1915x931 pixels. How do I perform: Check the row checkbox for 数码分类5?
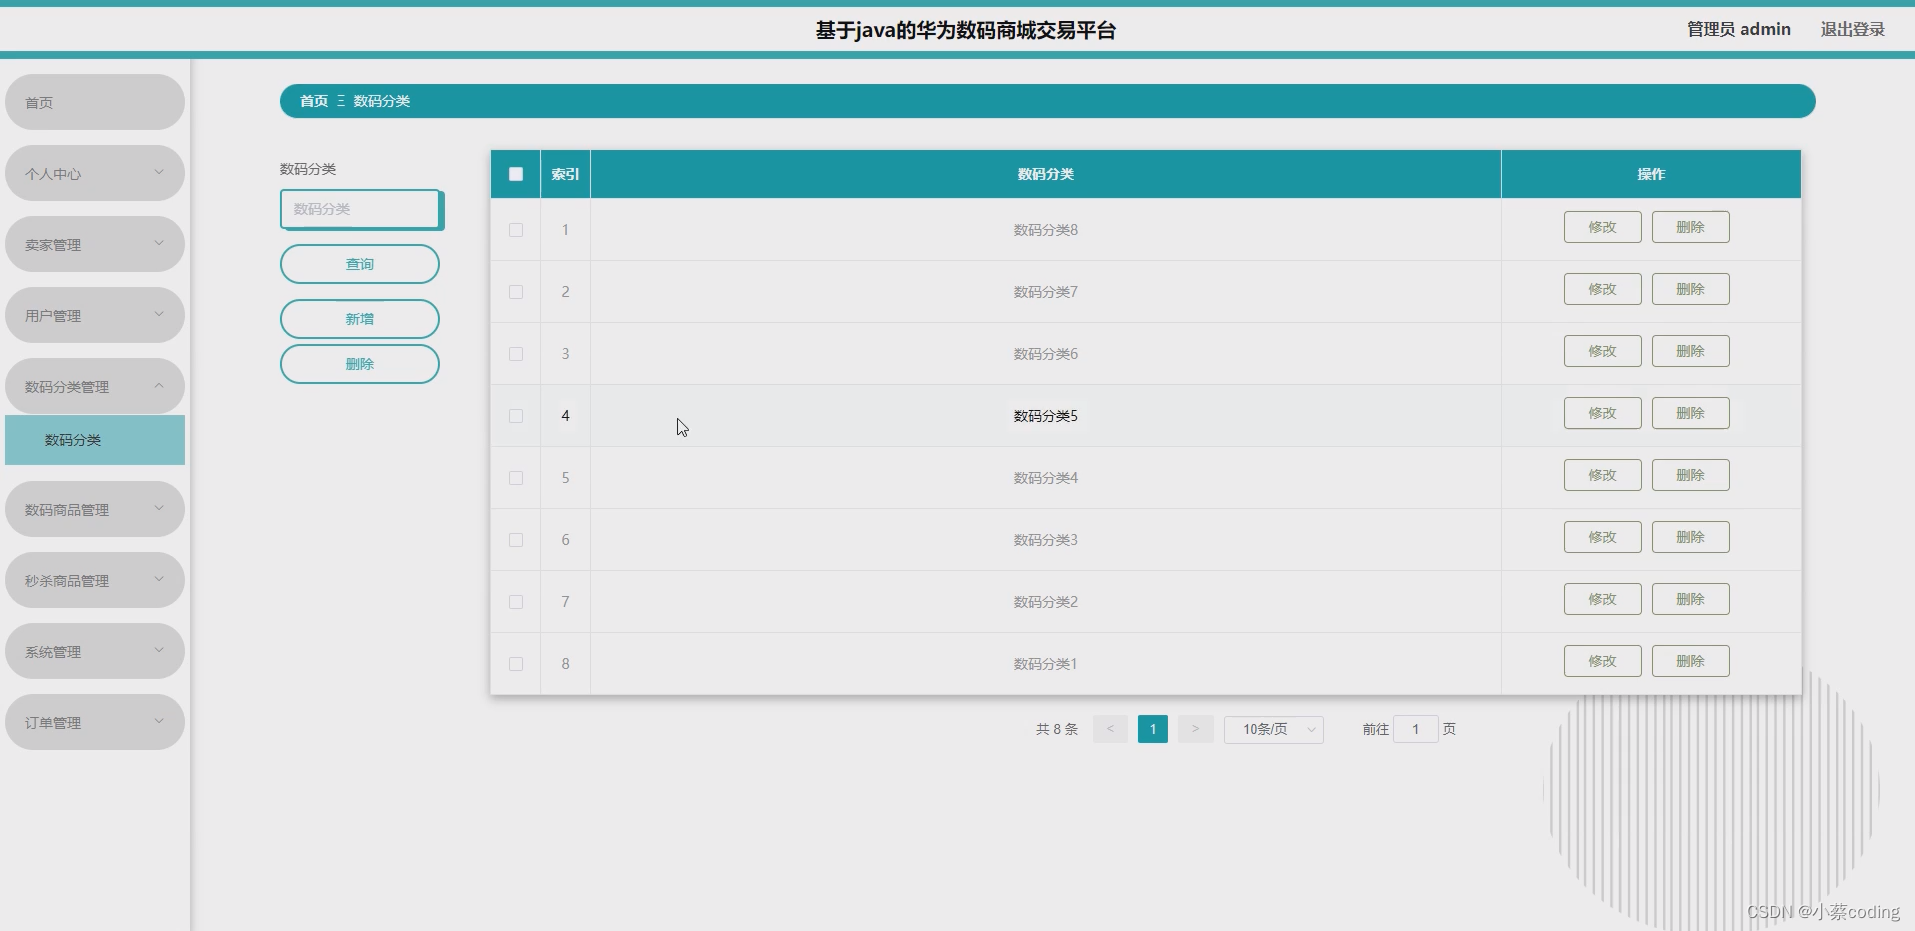[x=516, y=416]
